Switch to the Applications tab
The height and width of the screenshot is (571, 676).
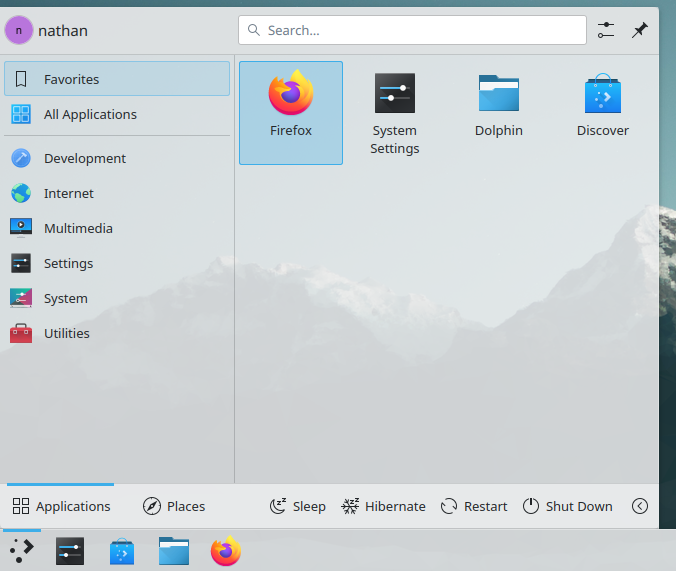pyautogui.click(x=61, y=506)
